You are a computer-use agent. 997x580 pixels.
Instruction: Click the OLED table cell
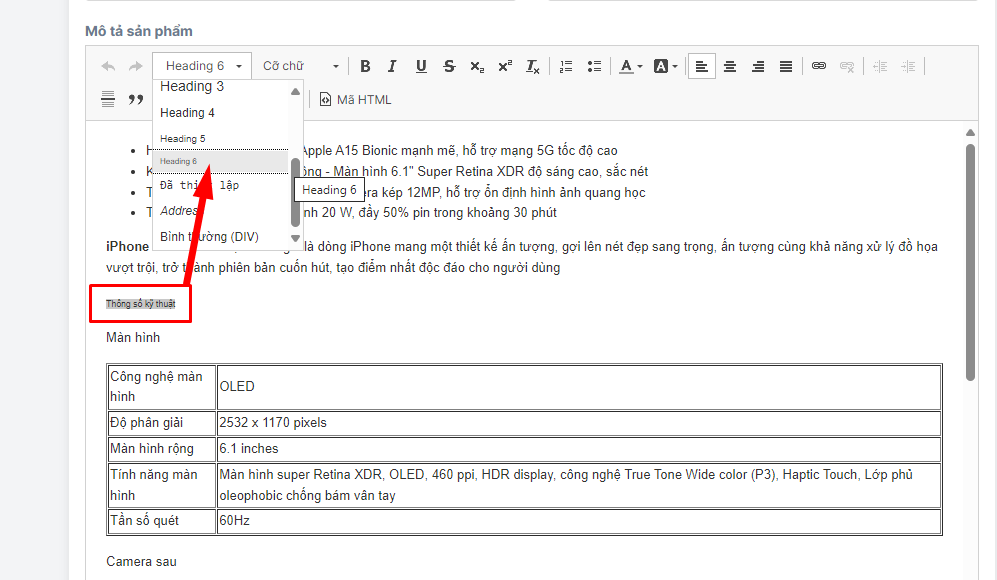pyautogui.click(x=579, y=387)
